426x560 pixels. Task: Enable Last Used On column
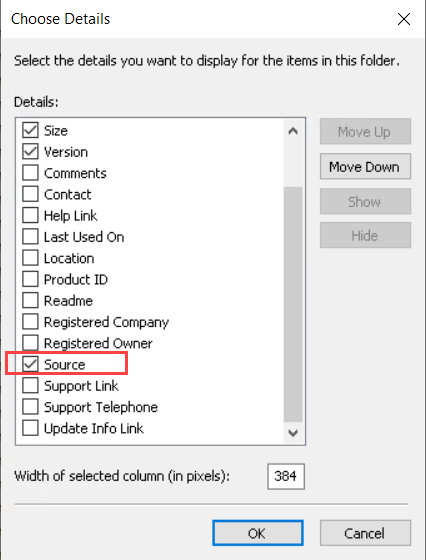(x=30, y=237)
